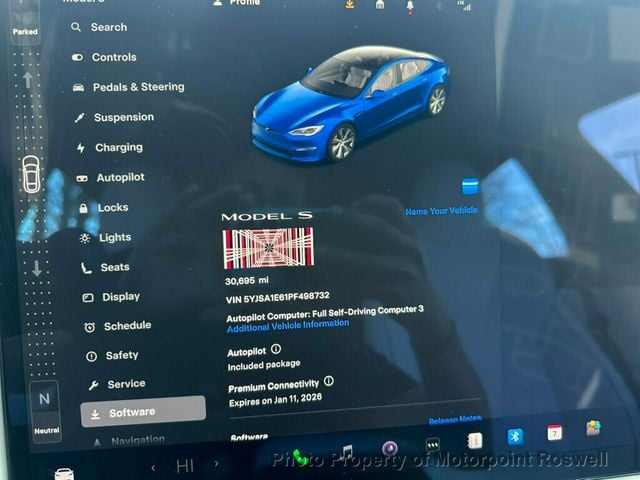
Task: Tap the 'Included package' text
Action: (x=264, y=365)
